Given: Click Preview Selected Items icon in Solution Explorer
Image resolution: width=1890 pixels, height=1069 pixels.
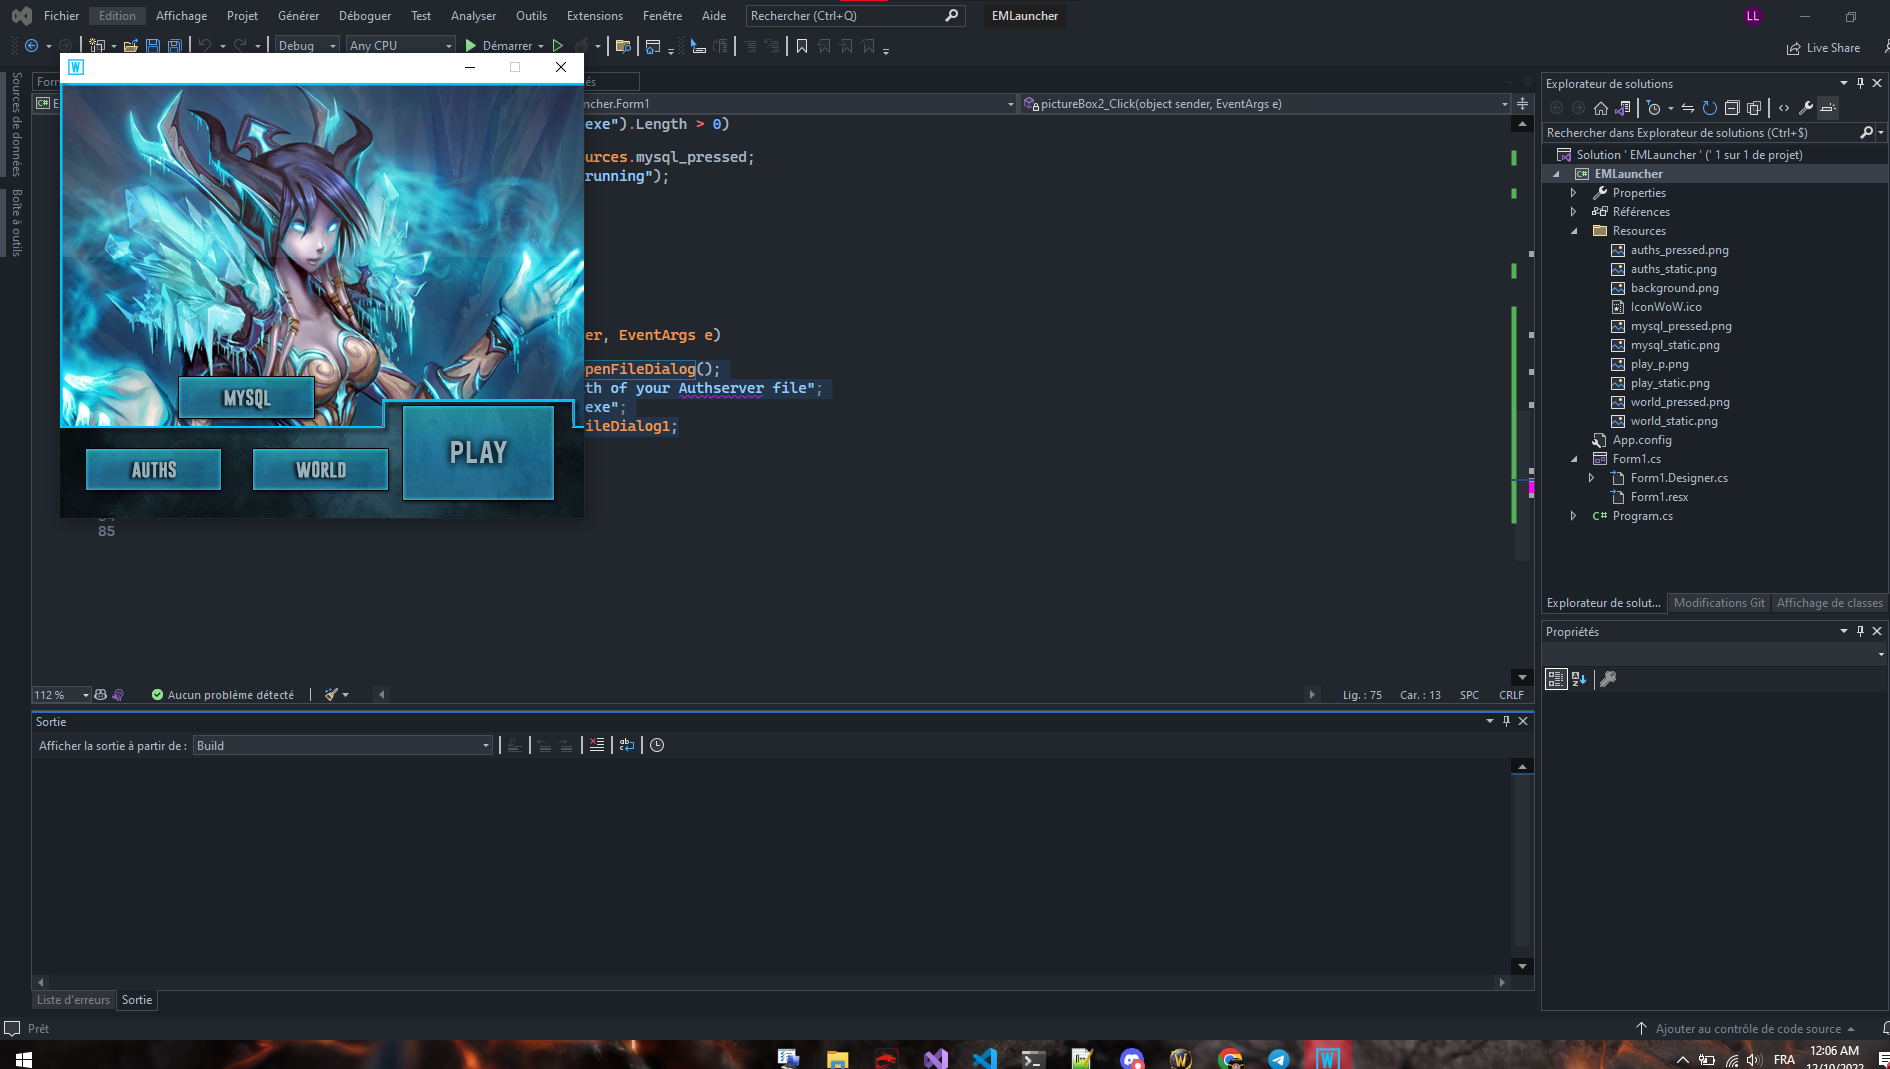Looking at the screenshot, I should click(1828, 108).
